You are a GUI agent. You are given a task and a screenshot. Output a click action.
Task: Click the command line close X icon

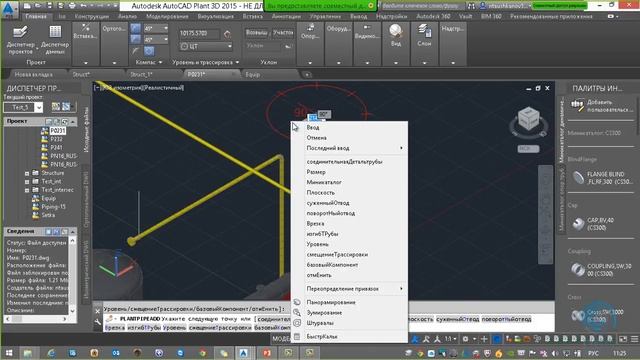point(98,311)
